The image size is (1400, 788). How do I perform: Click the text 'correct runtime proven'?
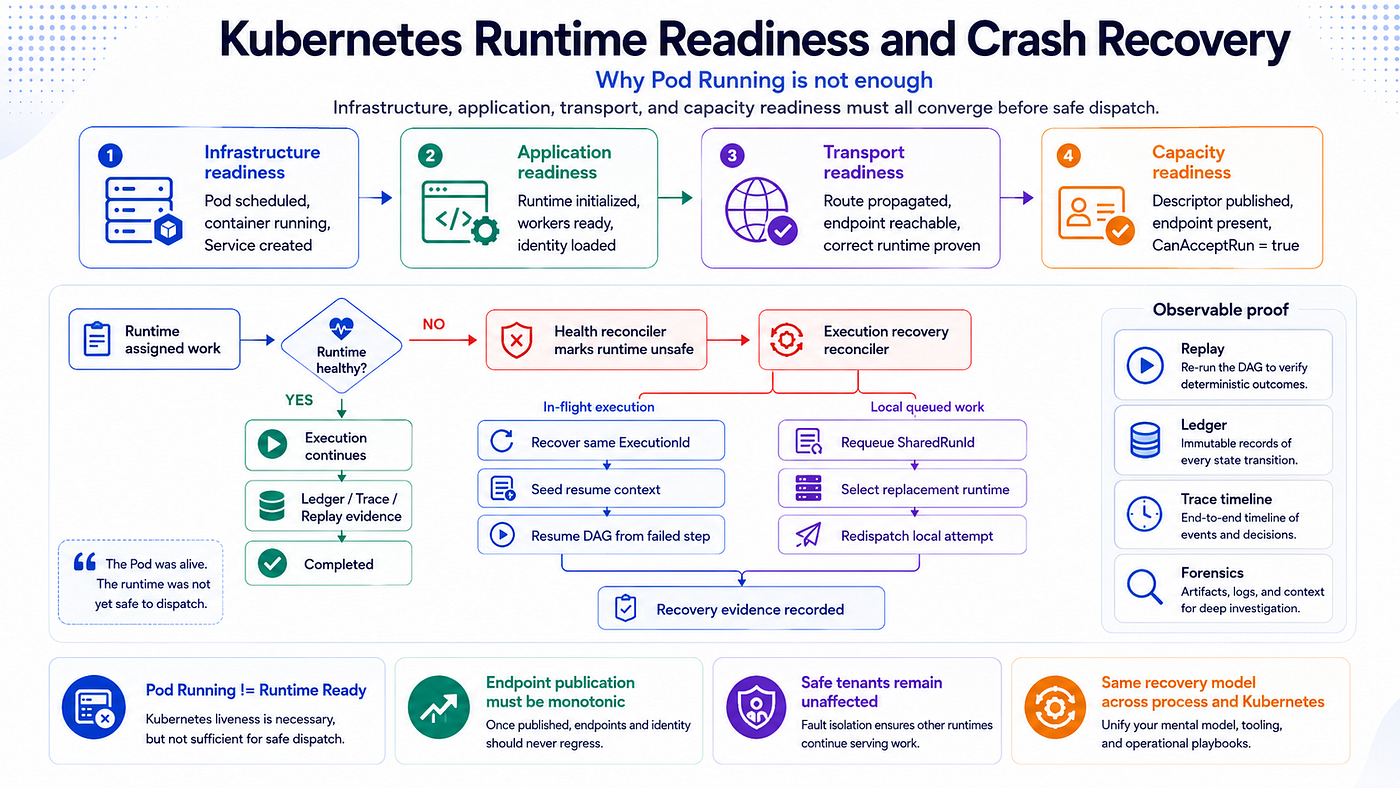click(x=902, y=245)
